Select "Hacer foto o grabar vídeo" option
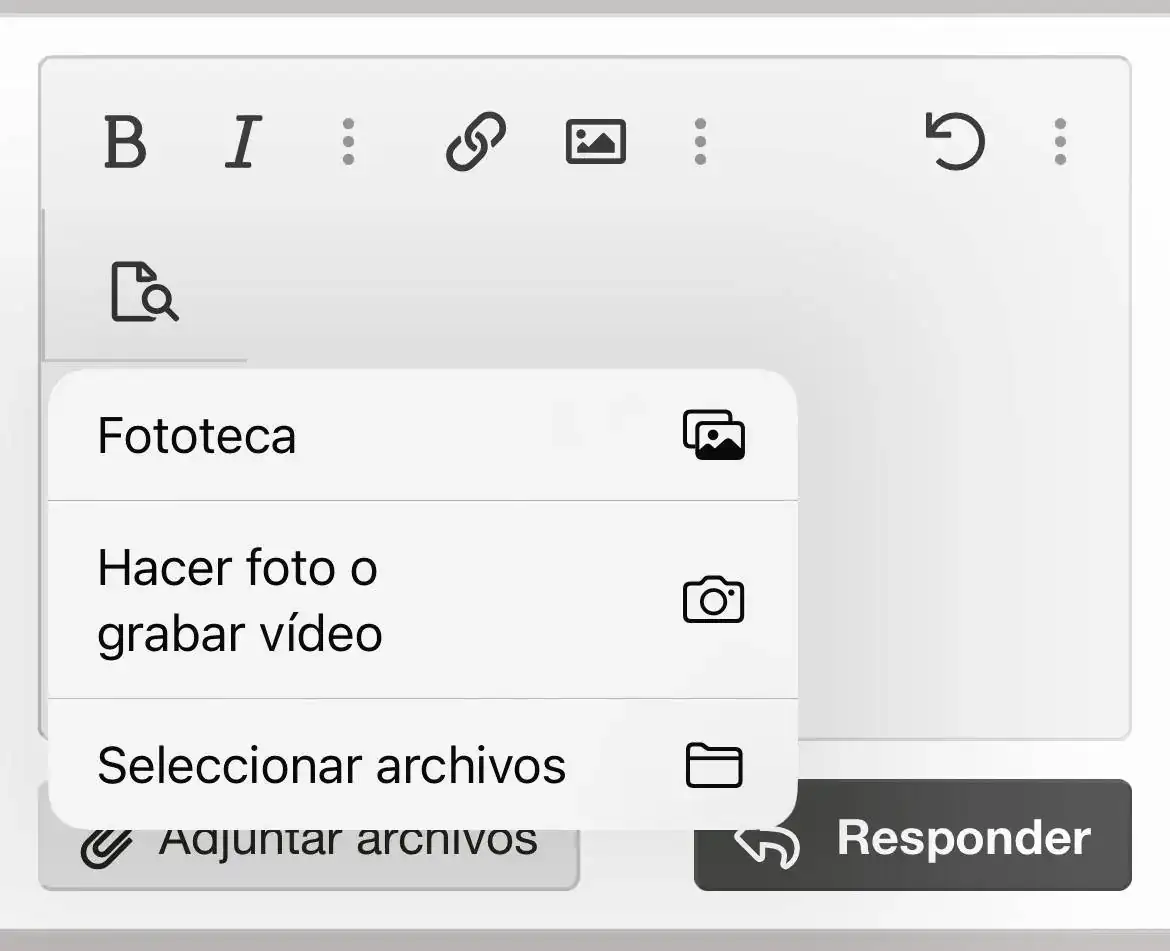Screen dimensions: 1170x951 click(240, 601)
